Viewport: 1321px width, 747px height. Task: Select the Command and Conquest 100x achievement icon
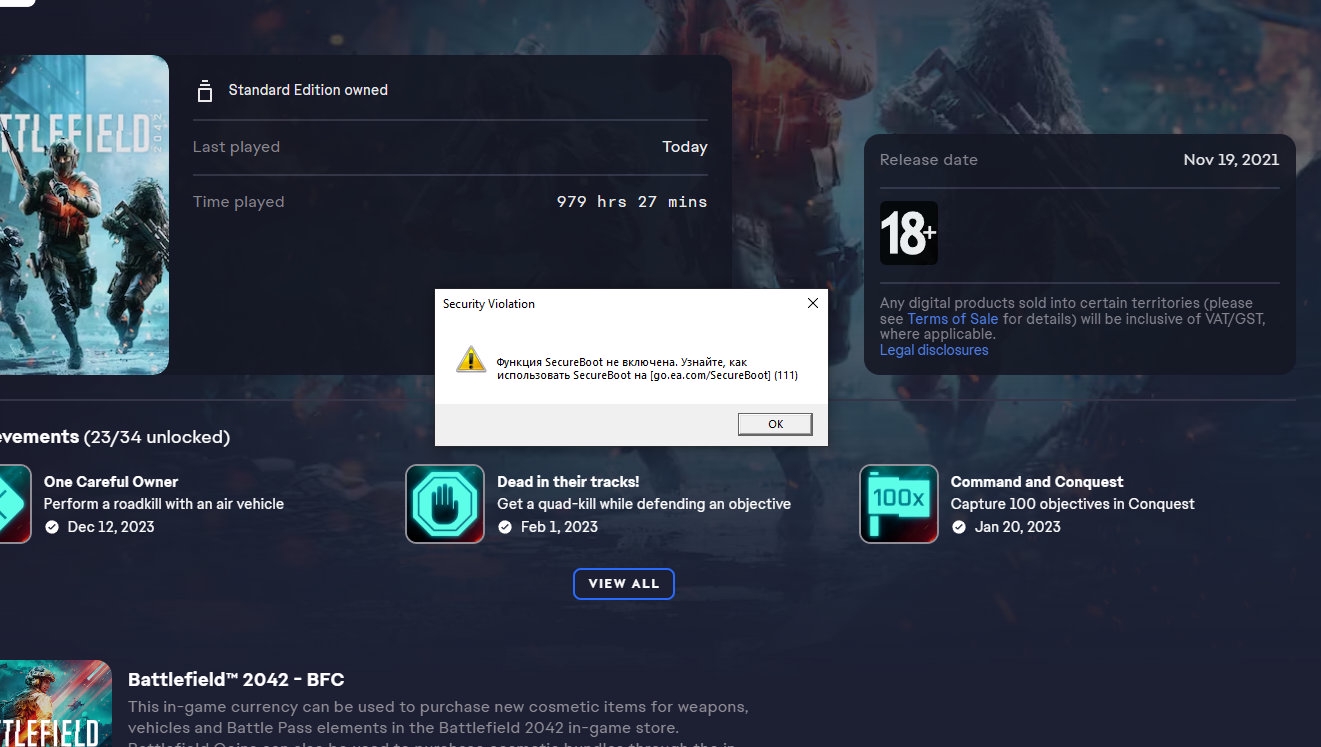pos(899,504)
